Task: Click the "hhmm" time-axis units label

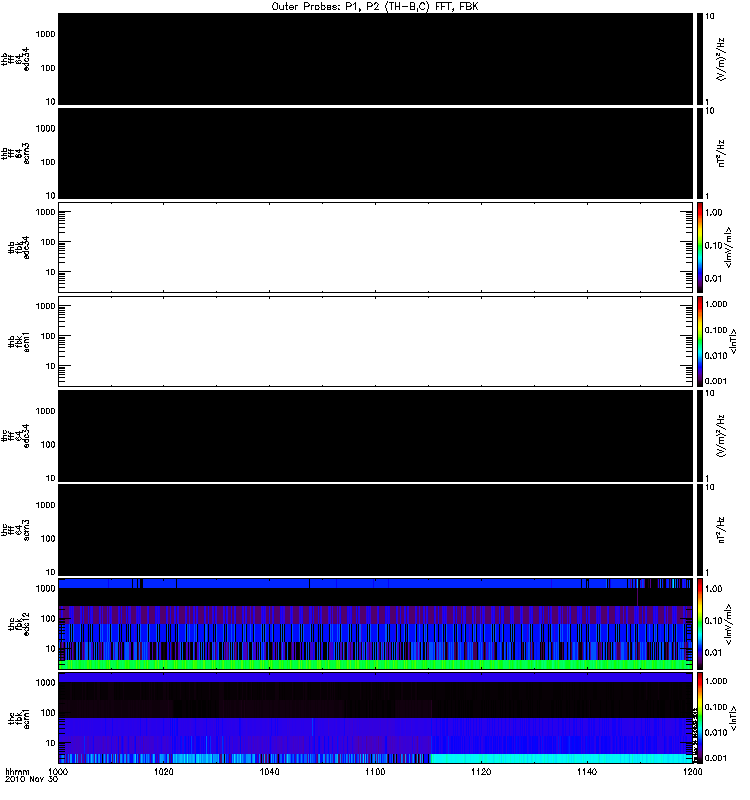Action: (17, 771)
